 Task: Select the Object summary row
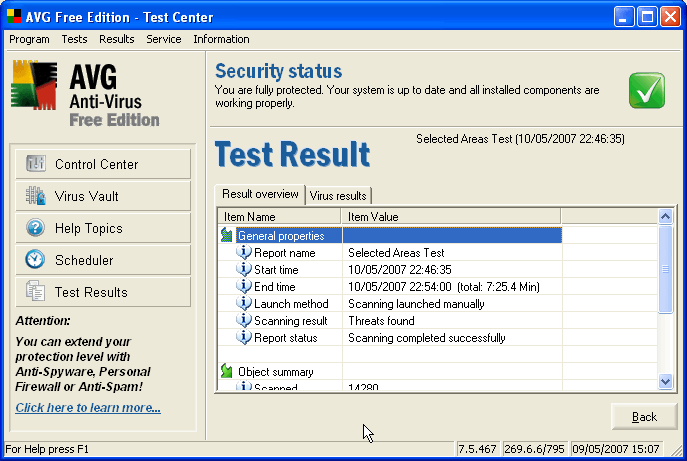tap(390, 372)
